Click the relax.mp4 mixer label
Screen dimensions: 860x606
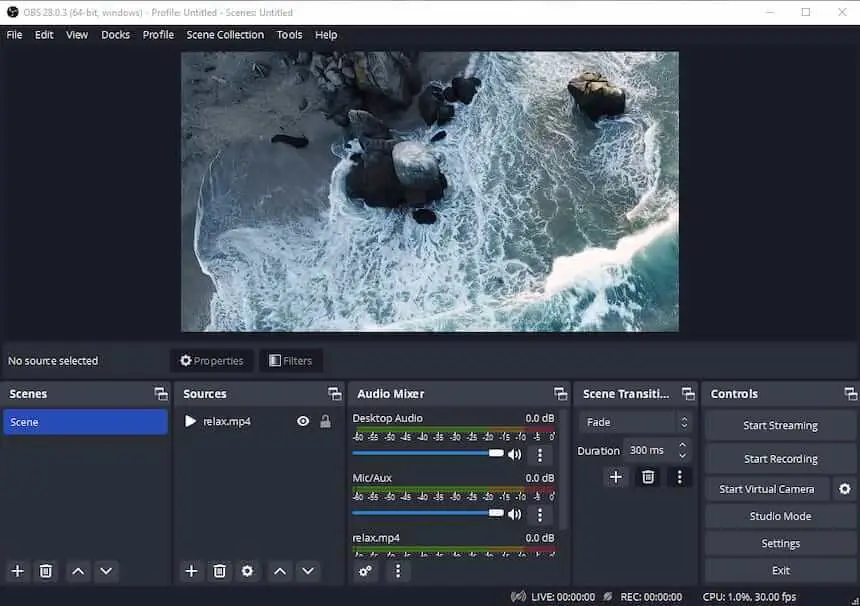coord(376,538)
